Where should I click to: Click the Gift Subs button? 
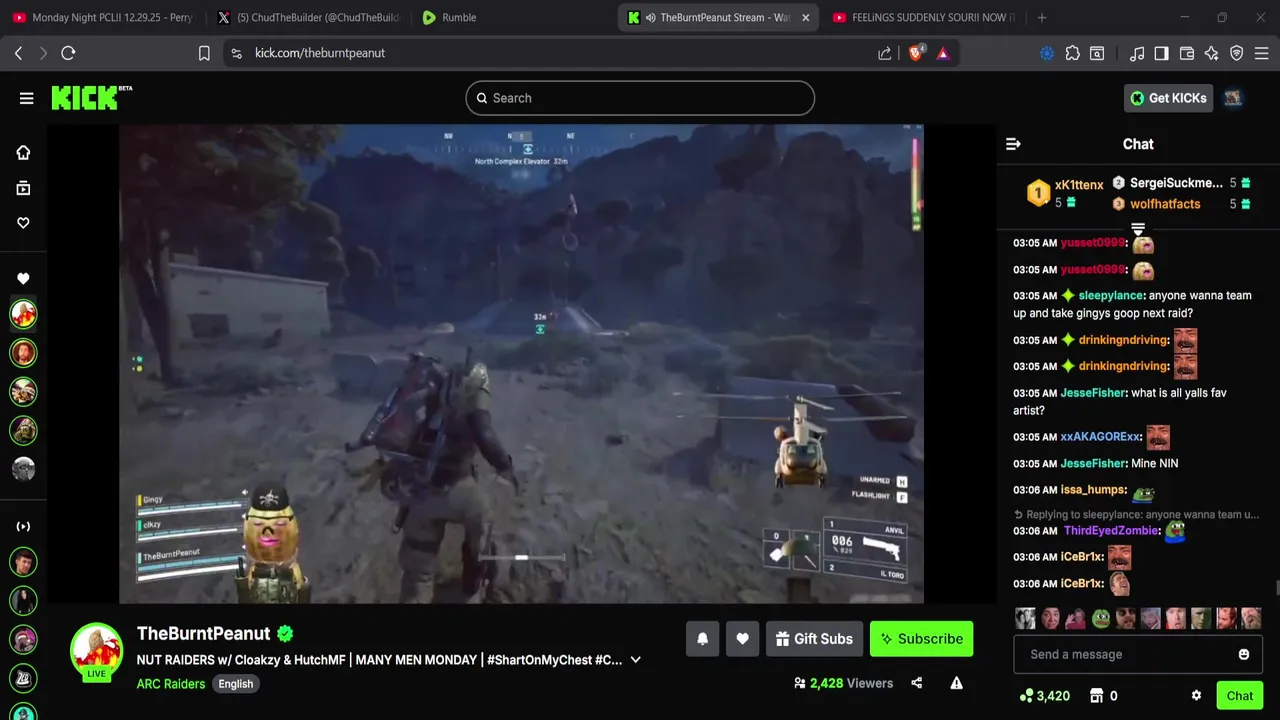click(814, 639)
